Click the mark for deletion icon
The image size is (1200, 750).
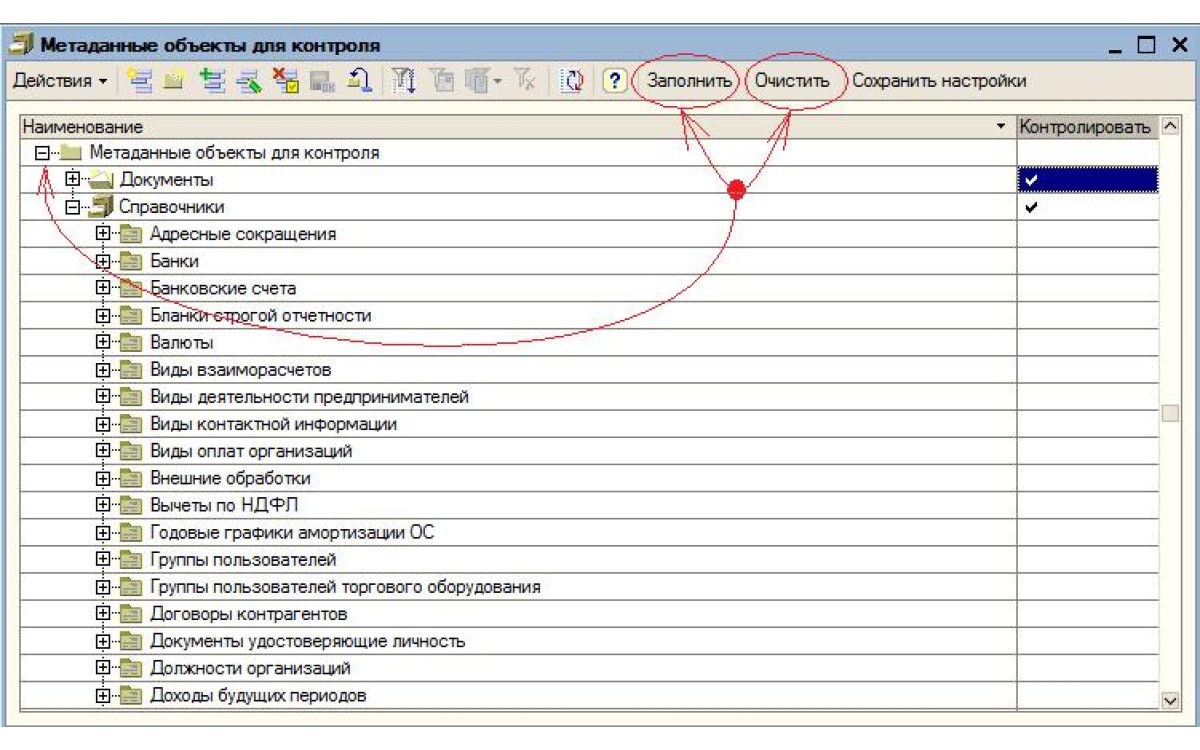284,81
